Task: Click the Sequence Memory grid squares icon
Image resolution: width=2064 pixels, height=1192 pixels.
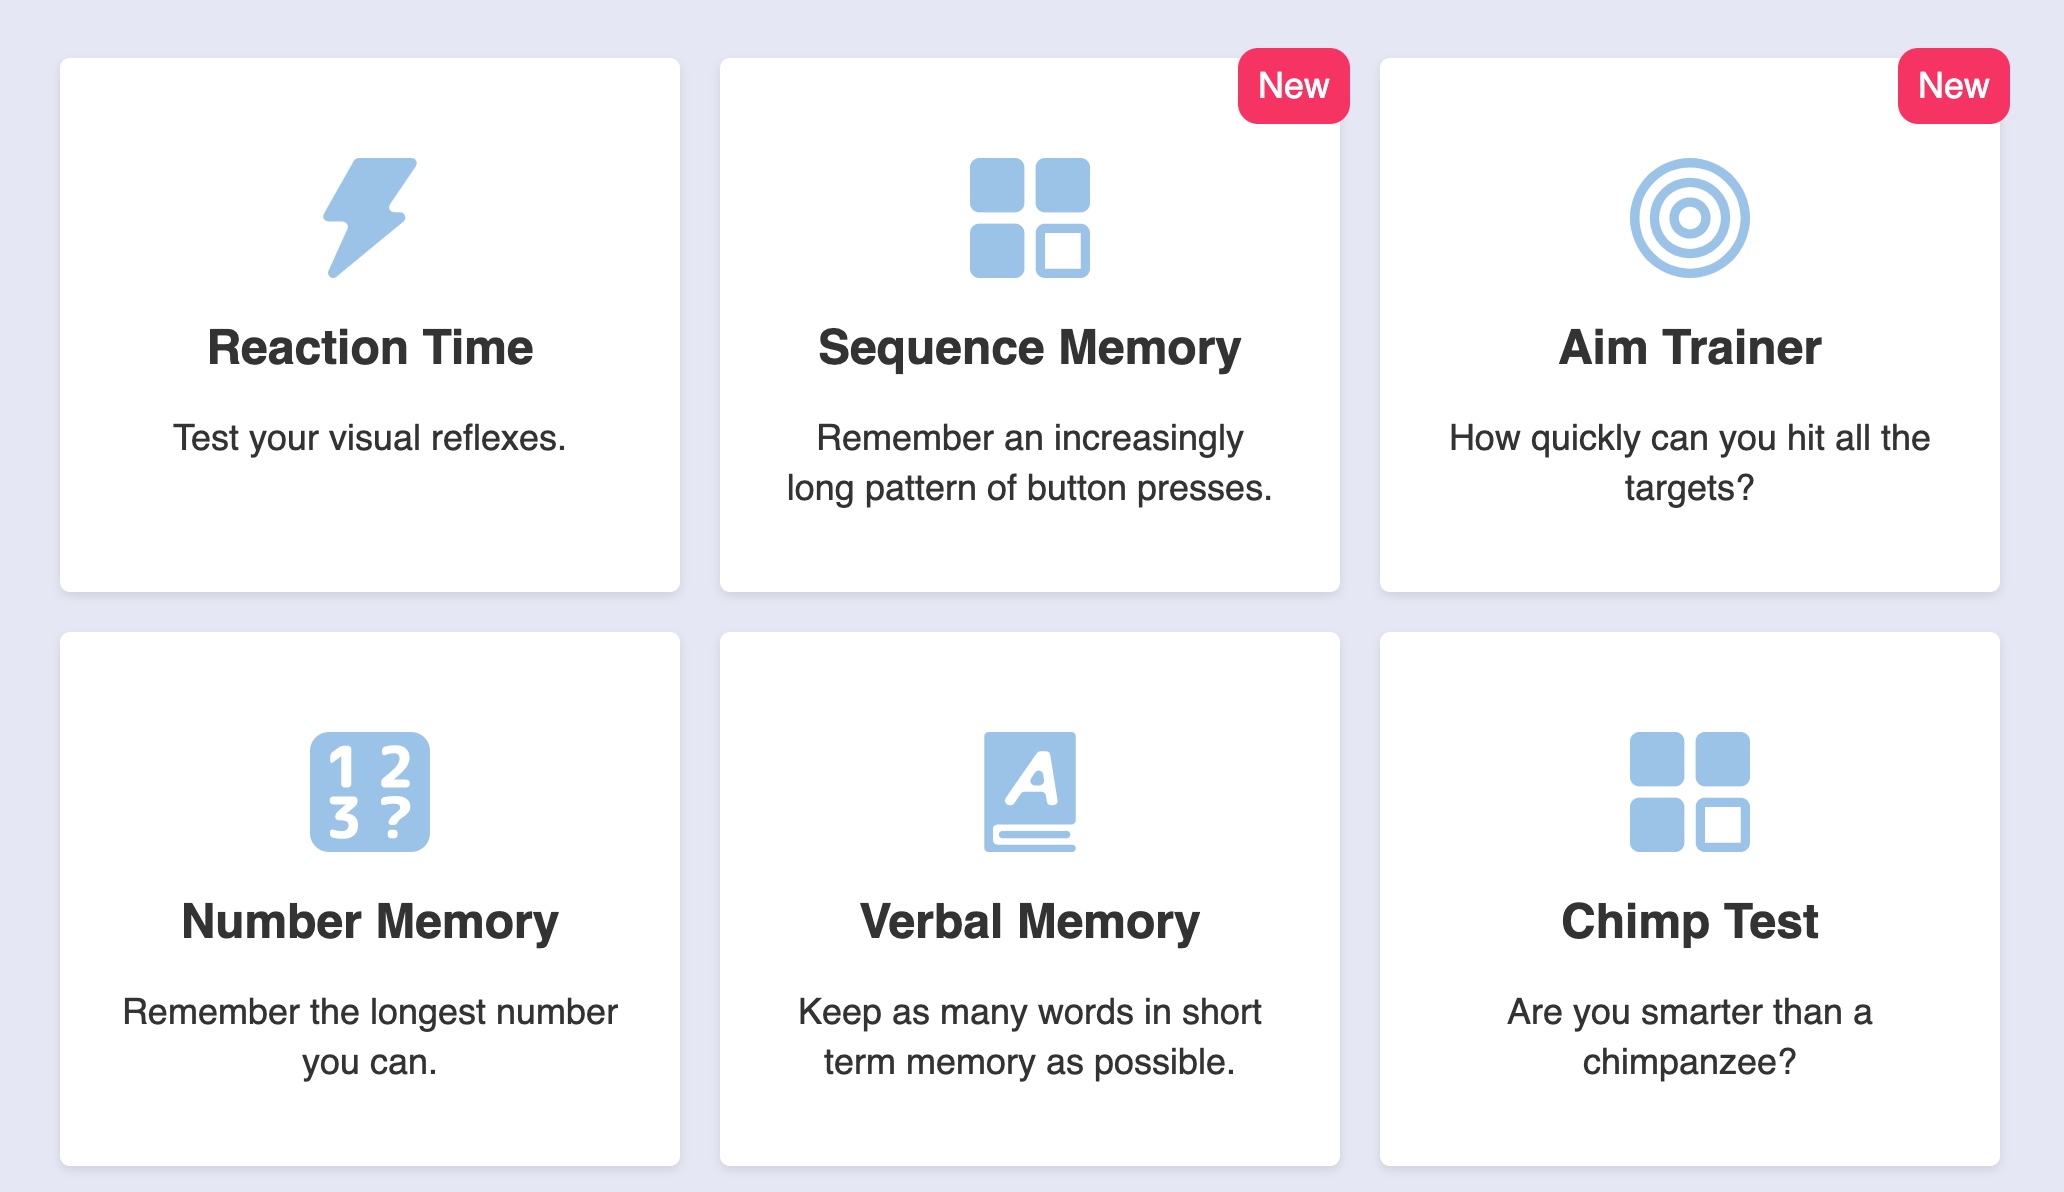Action: [1029, 217]
